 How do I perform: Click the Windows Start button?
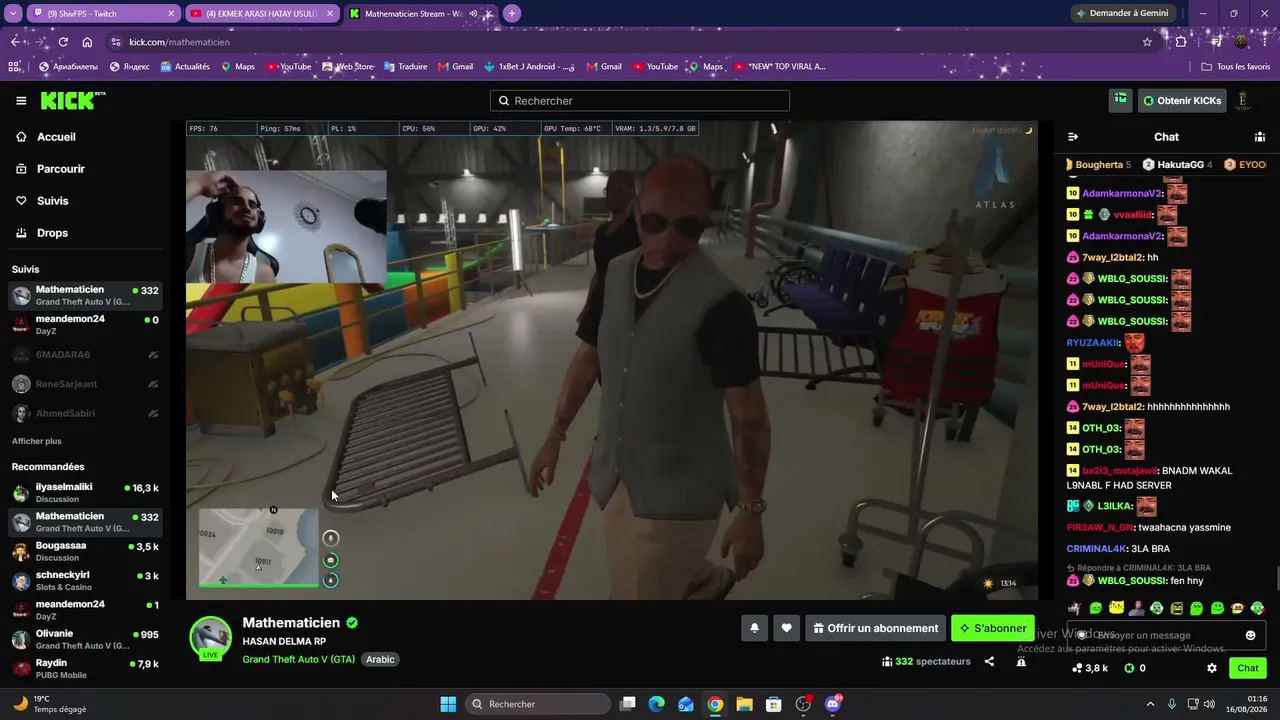(448, 704)
